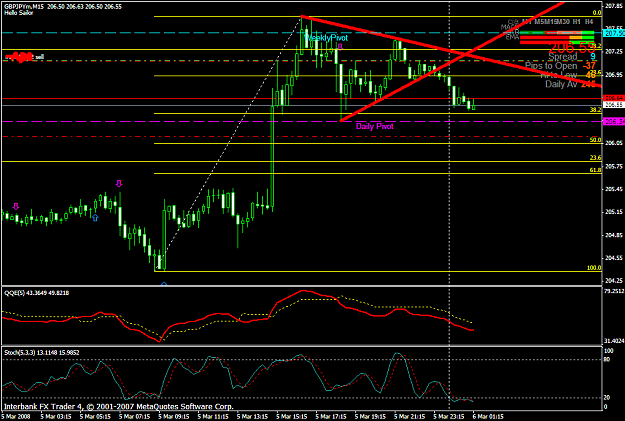Click the white 206.55 current price tag

click(x=614, y=105)
